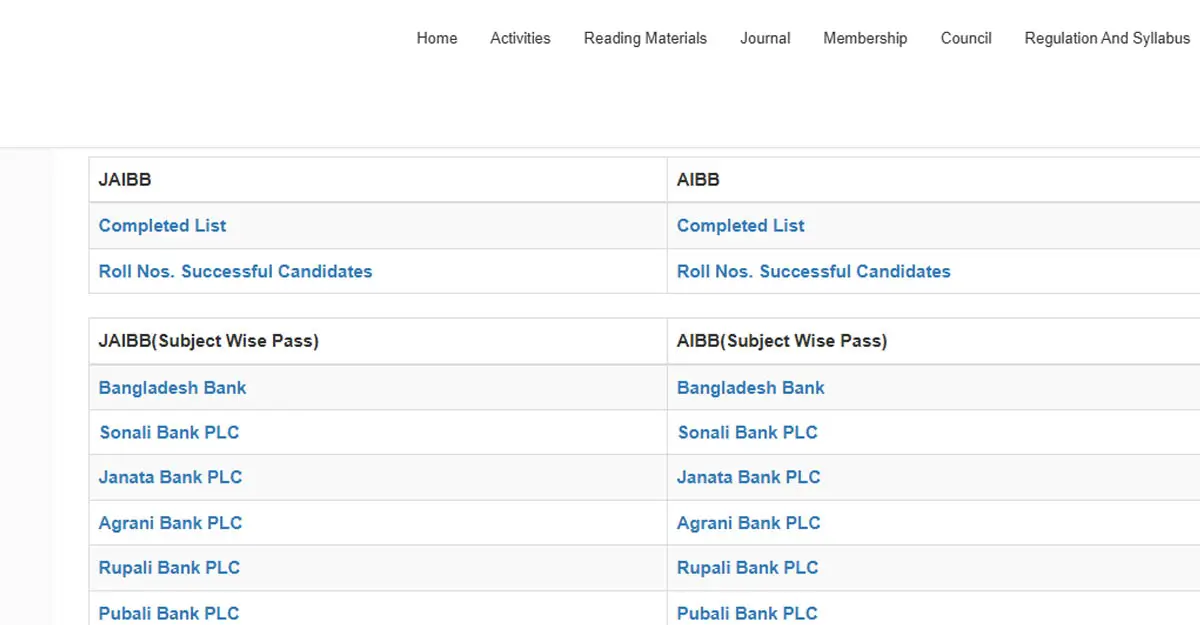The image size is (1200, 625).
Task: Select Sonali Bank PLC in JAIBB column
Action: [x=169, y=433]
